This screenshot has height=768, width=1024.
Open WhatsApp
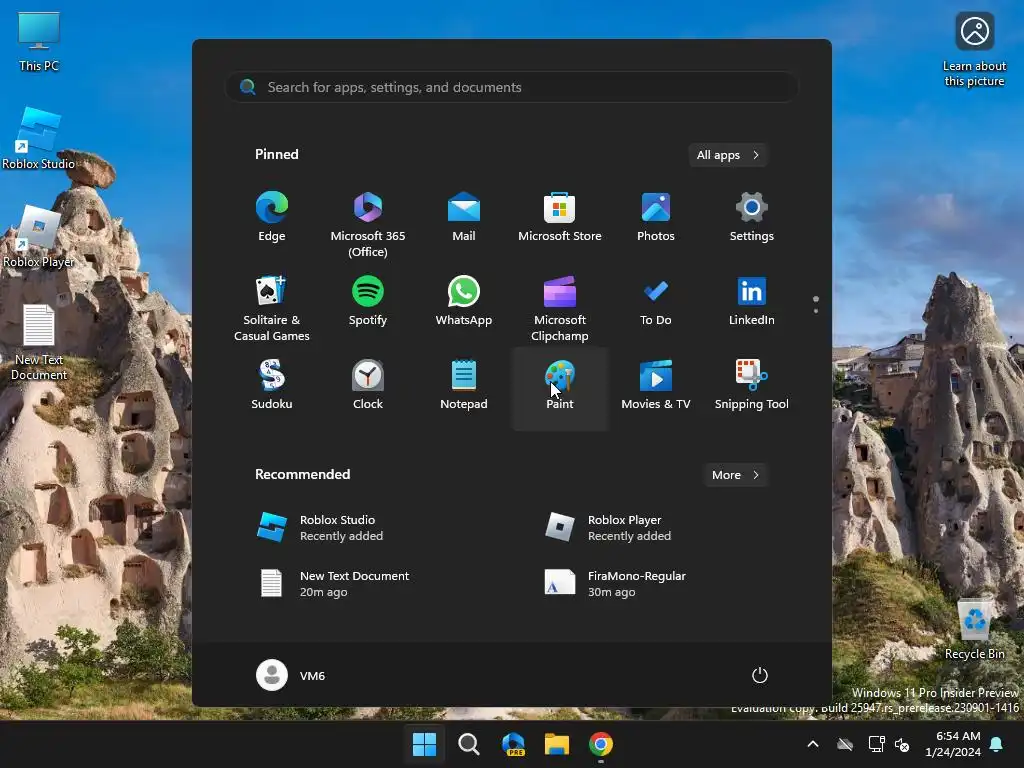tap(464, 301)
